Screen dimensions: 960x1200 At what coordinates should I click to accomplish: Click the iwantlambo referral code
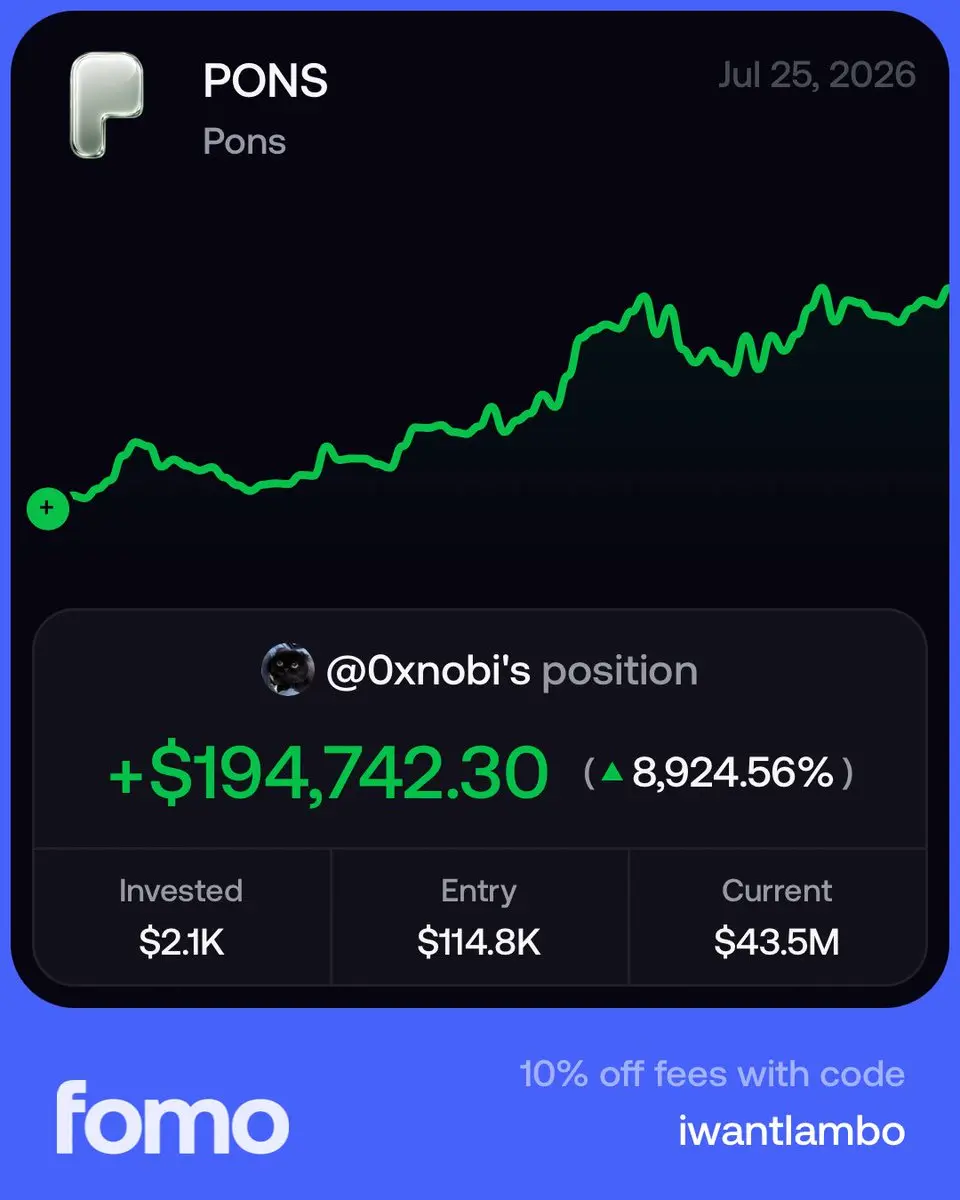tap(792, 1131)
